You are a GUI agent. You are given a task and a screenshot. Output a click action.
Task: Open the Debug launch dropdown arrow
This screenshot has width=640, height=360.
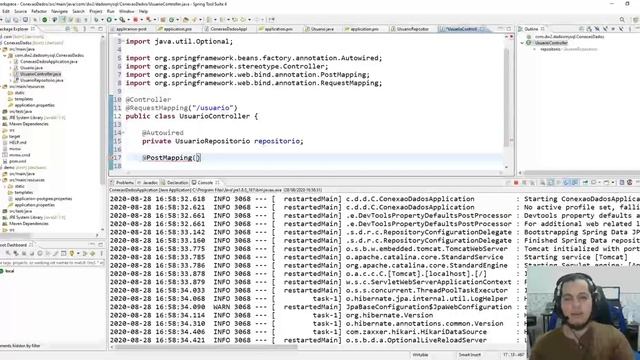[102, 20]
